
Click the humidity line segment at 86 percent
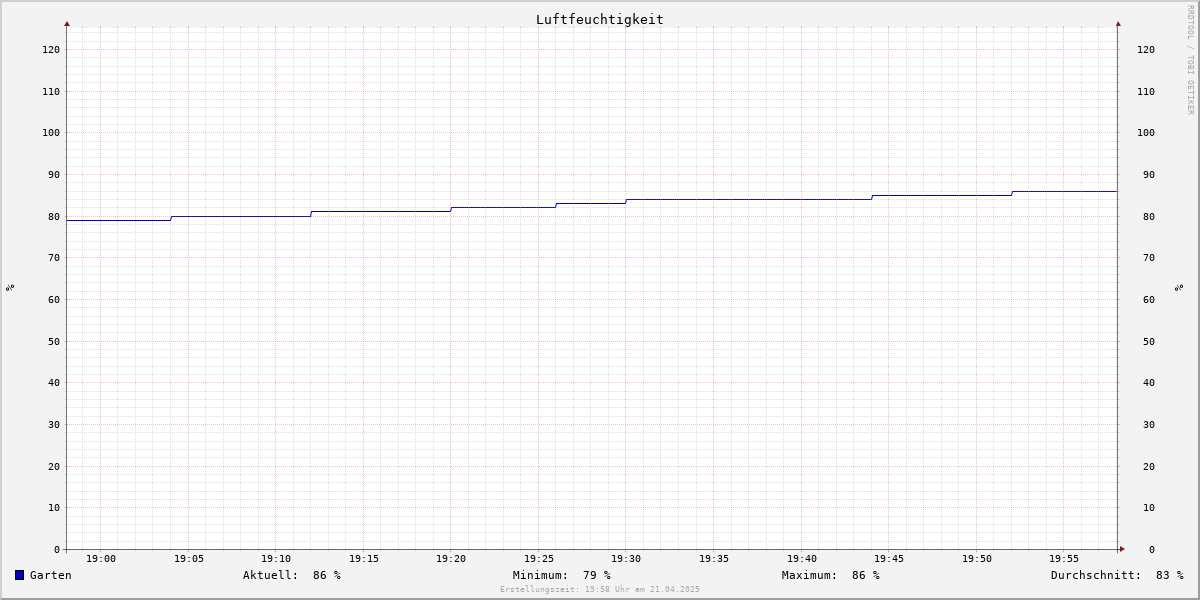[1064, 191]
